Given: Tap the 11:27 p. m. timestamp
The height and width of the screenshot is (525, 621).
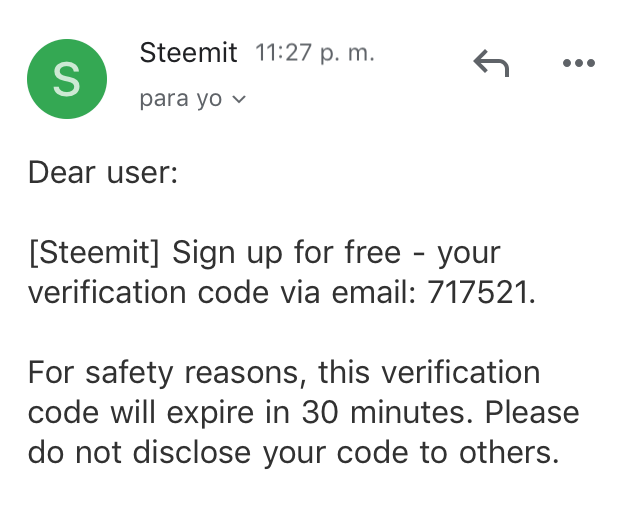Looking at the screenshot, I should pyautogui.click(x=315, y=54).
